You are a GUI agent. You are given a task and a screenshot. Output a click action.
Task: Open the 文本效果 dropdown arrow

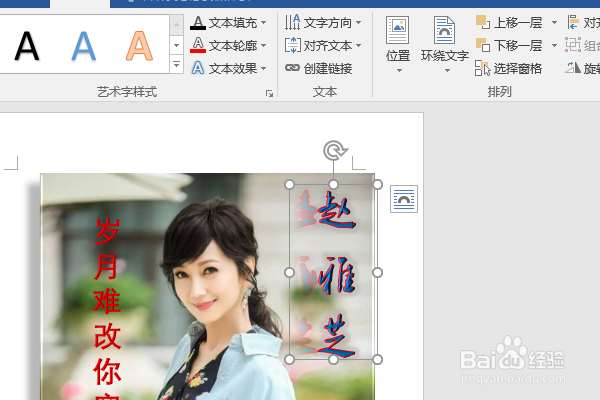point(264,69)
